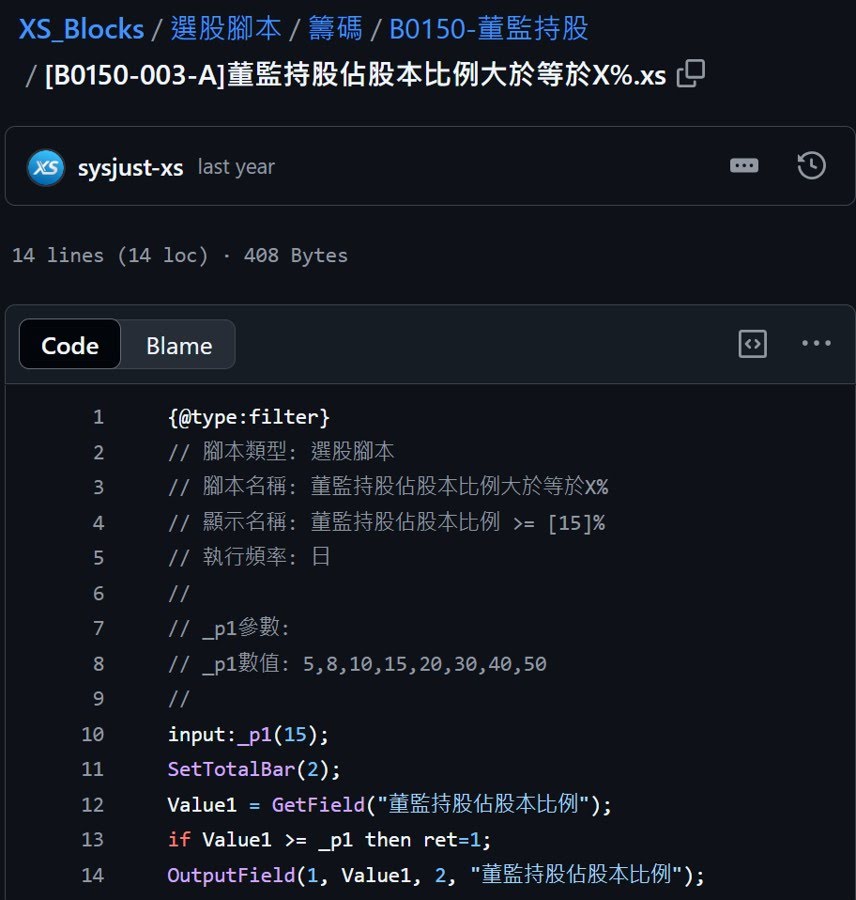Viewport: 856px width, 900px height.
Task: Open commit history clock icon
Action: 811,166
